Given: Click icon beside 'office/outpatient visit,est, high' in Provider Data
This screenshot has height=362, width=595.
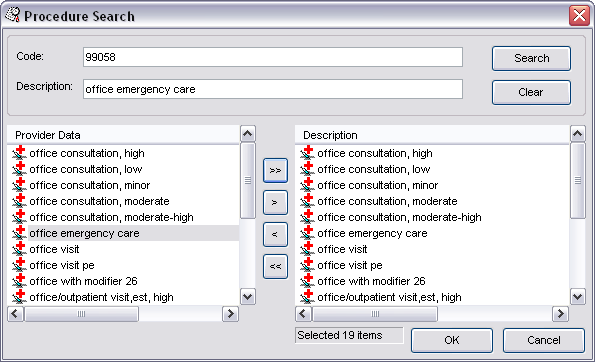Looking at the screenshot, I should click(19, 296).
